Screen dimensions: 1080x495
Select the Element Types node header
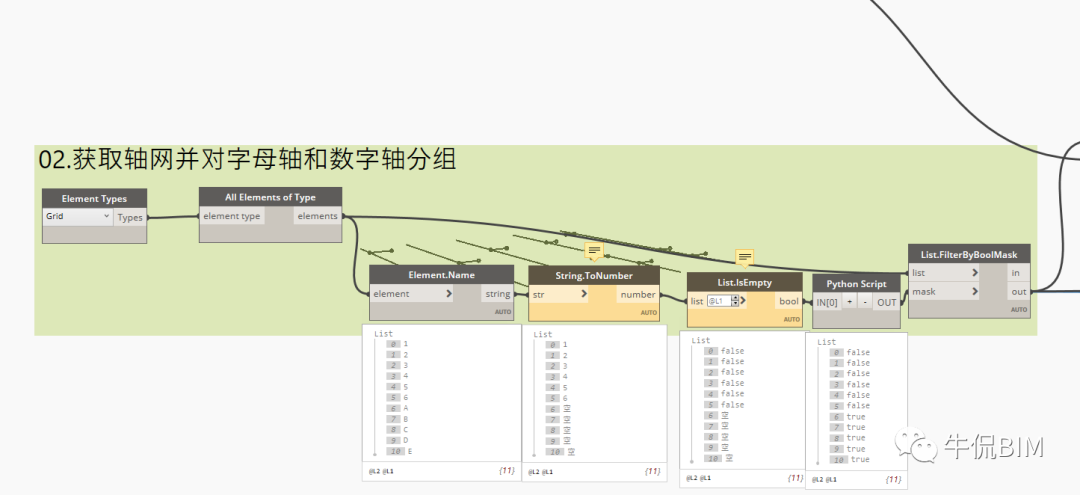point(94,198)
